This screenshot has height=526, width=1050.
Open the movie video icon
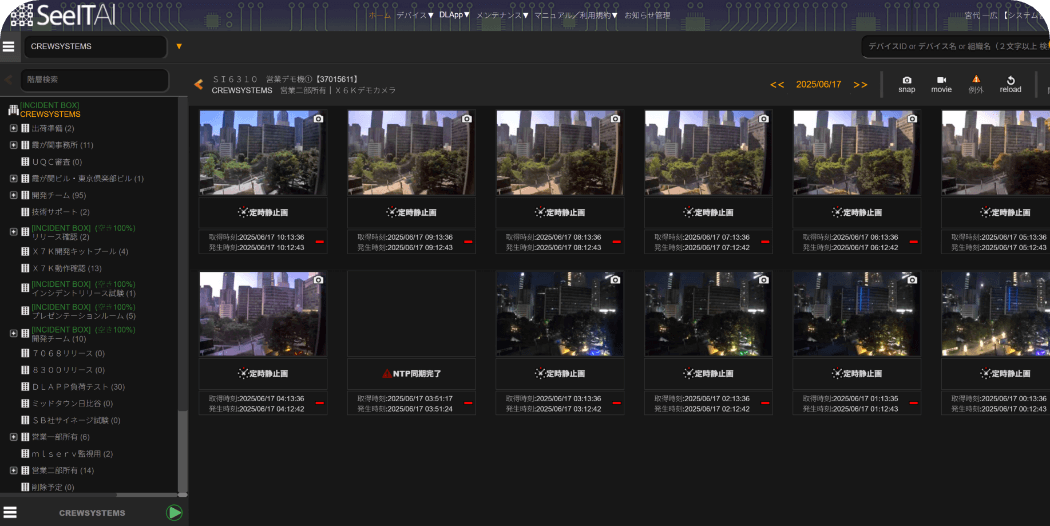(941, 80)
